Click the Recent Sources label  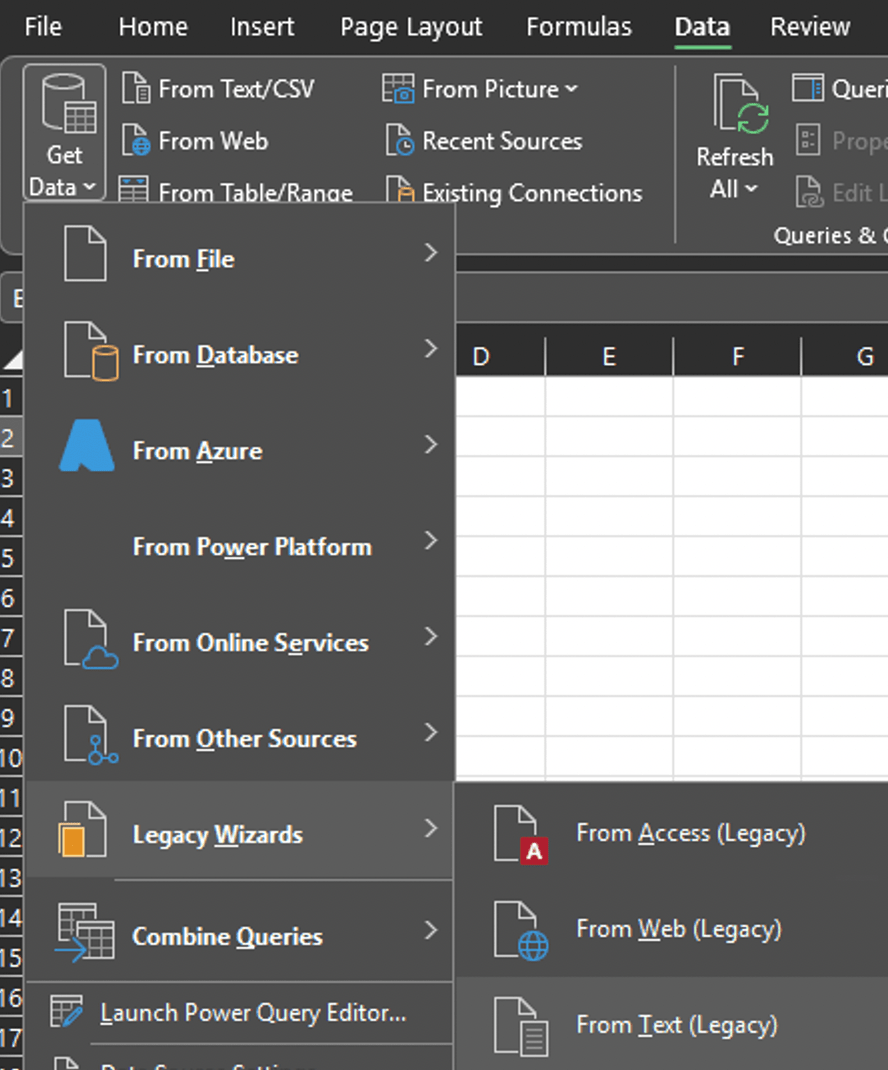click(502, 141)
